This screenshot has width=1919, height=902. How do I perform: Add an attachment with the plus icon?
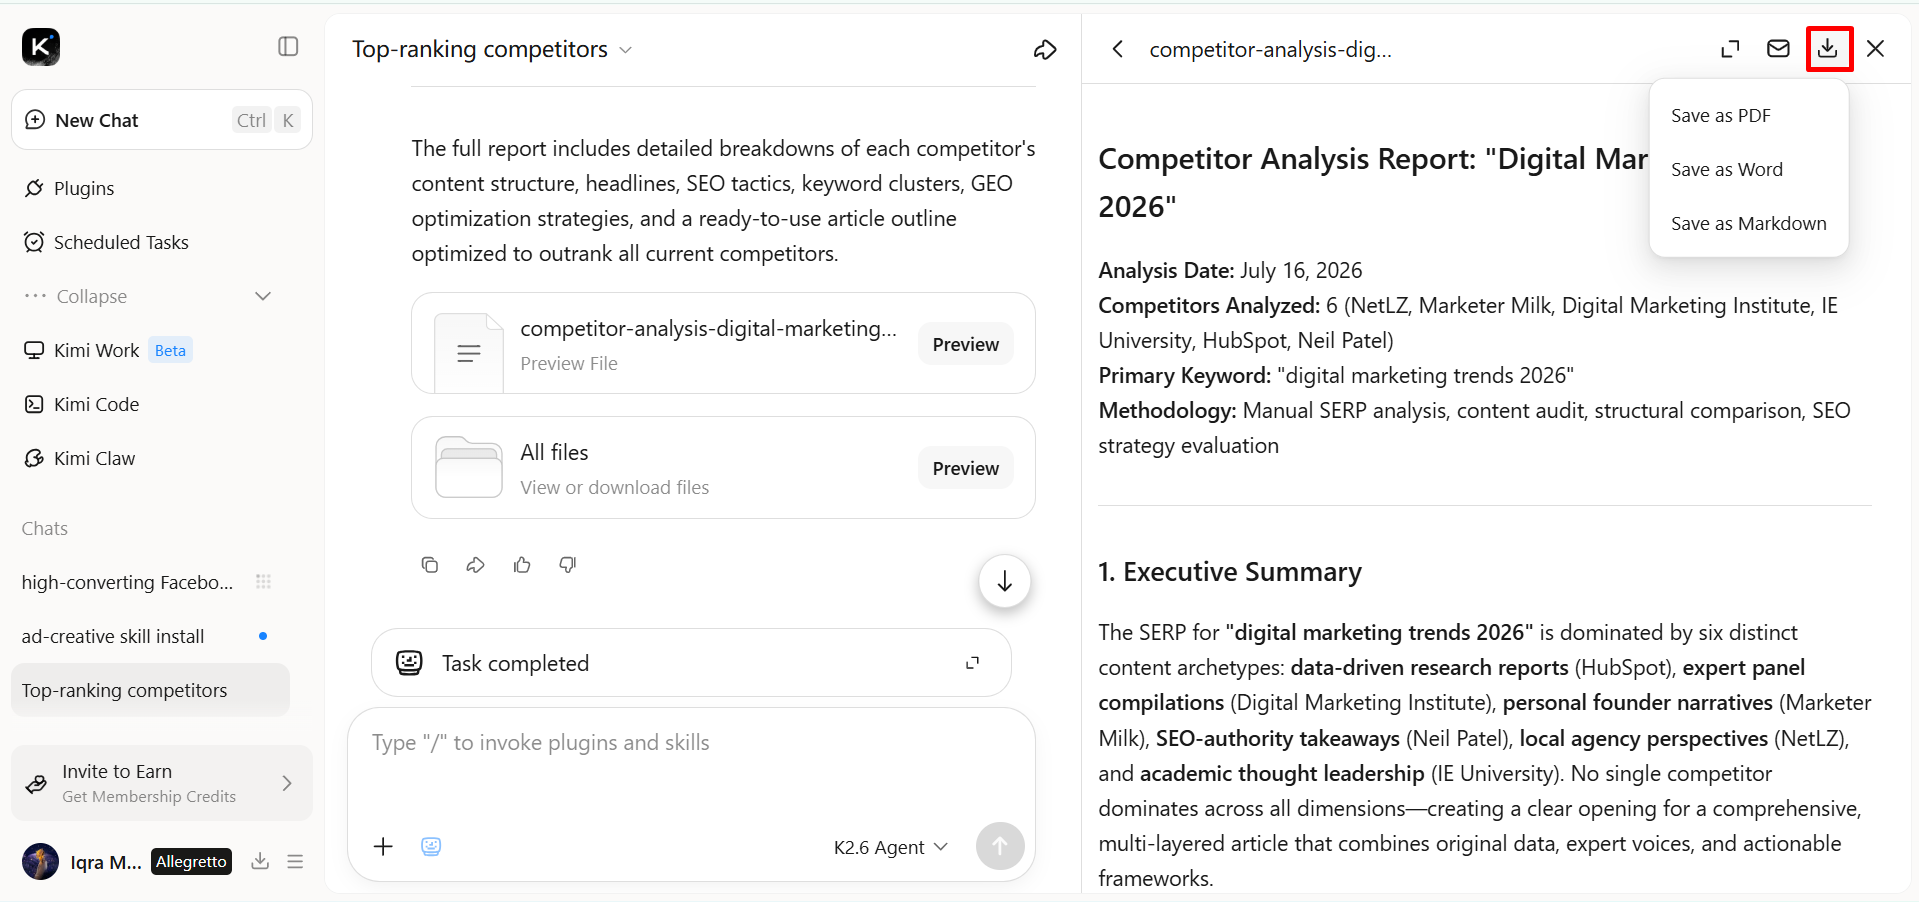[x=383, y=847]
